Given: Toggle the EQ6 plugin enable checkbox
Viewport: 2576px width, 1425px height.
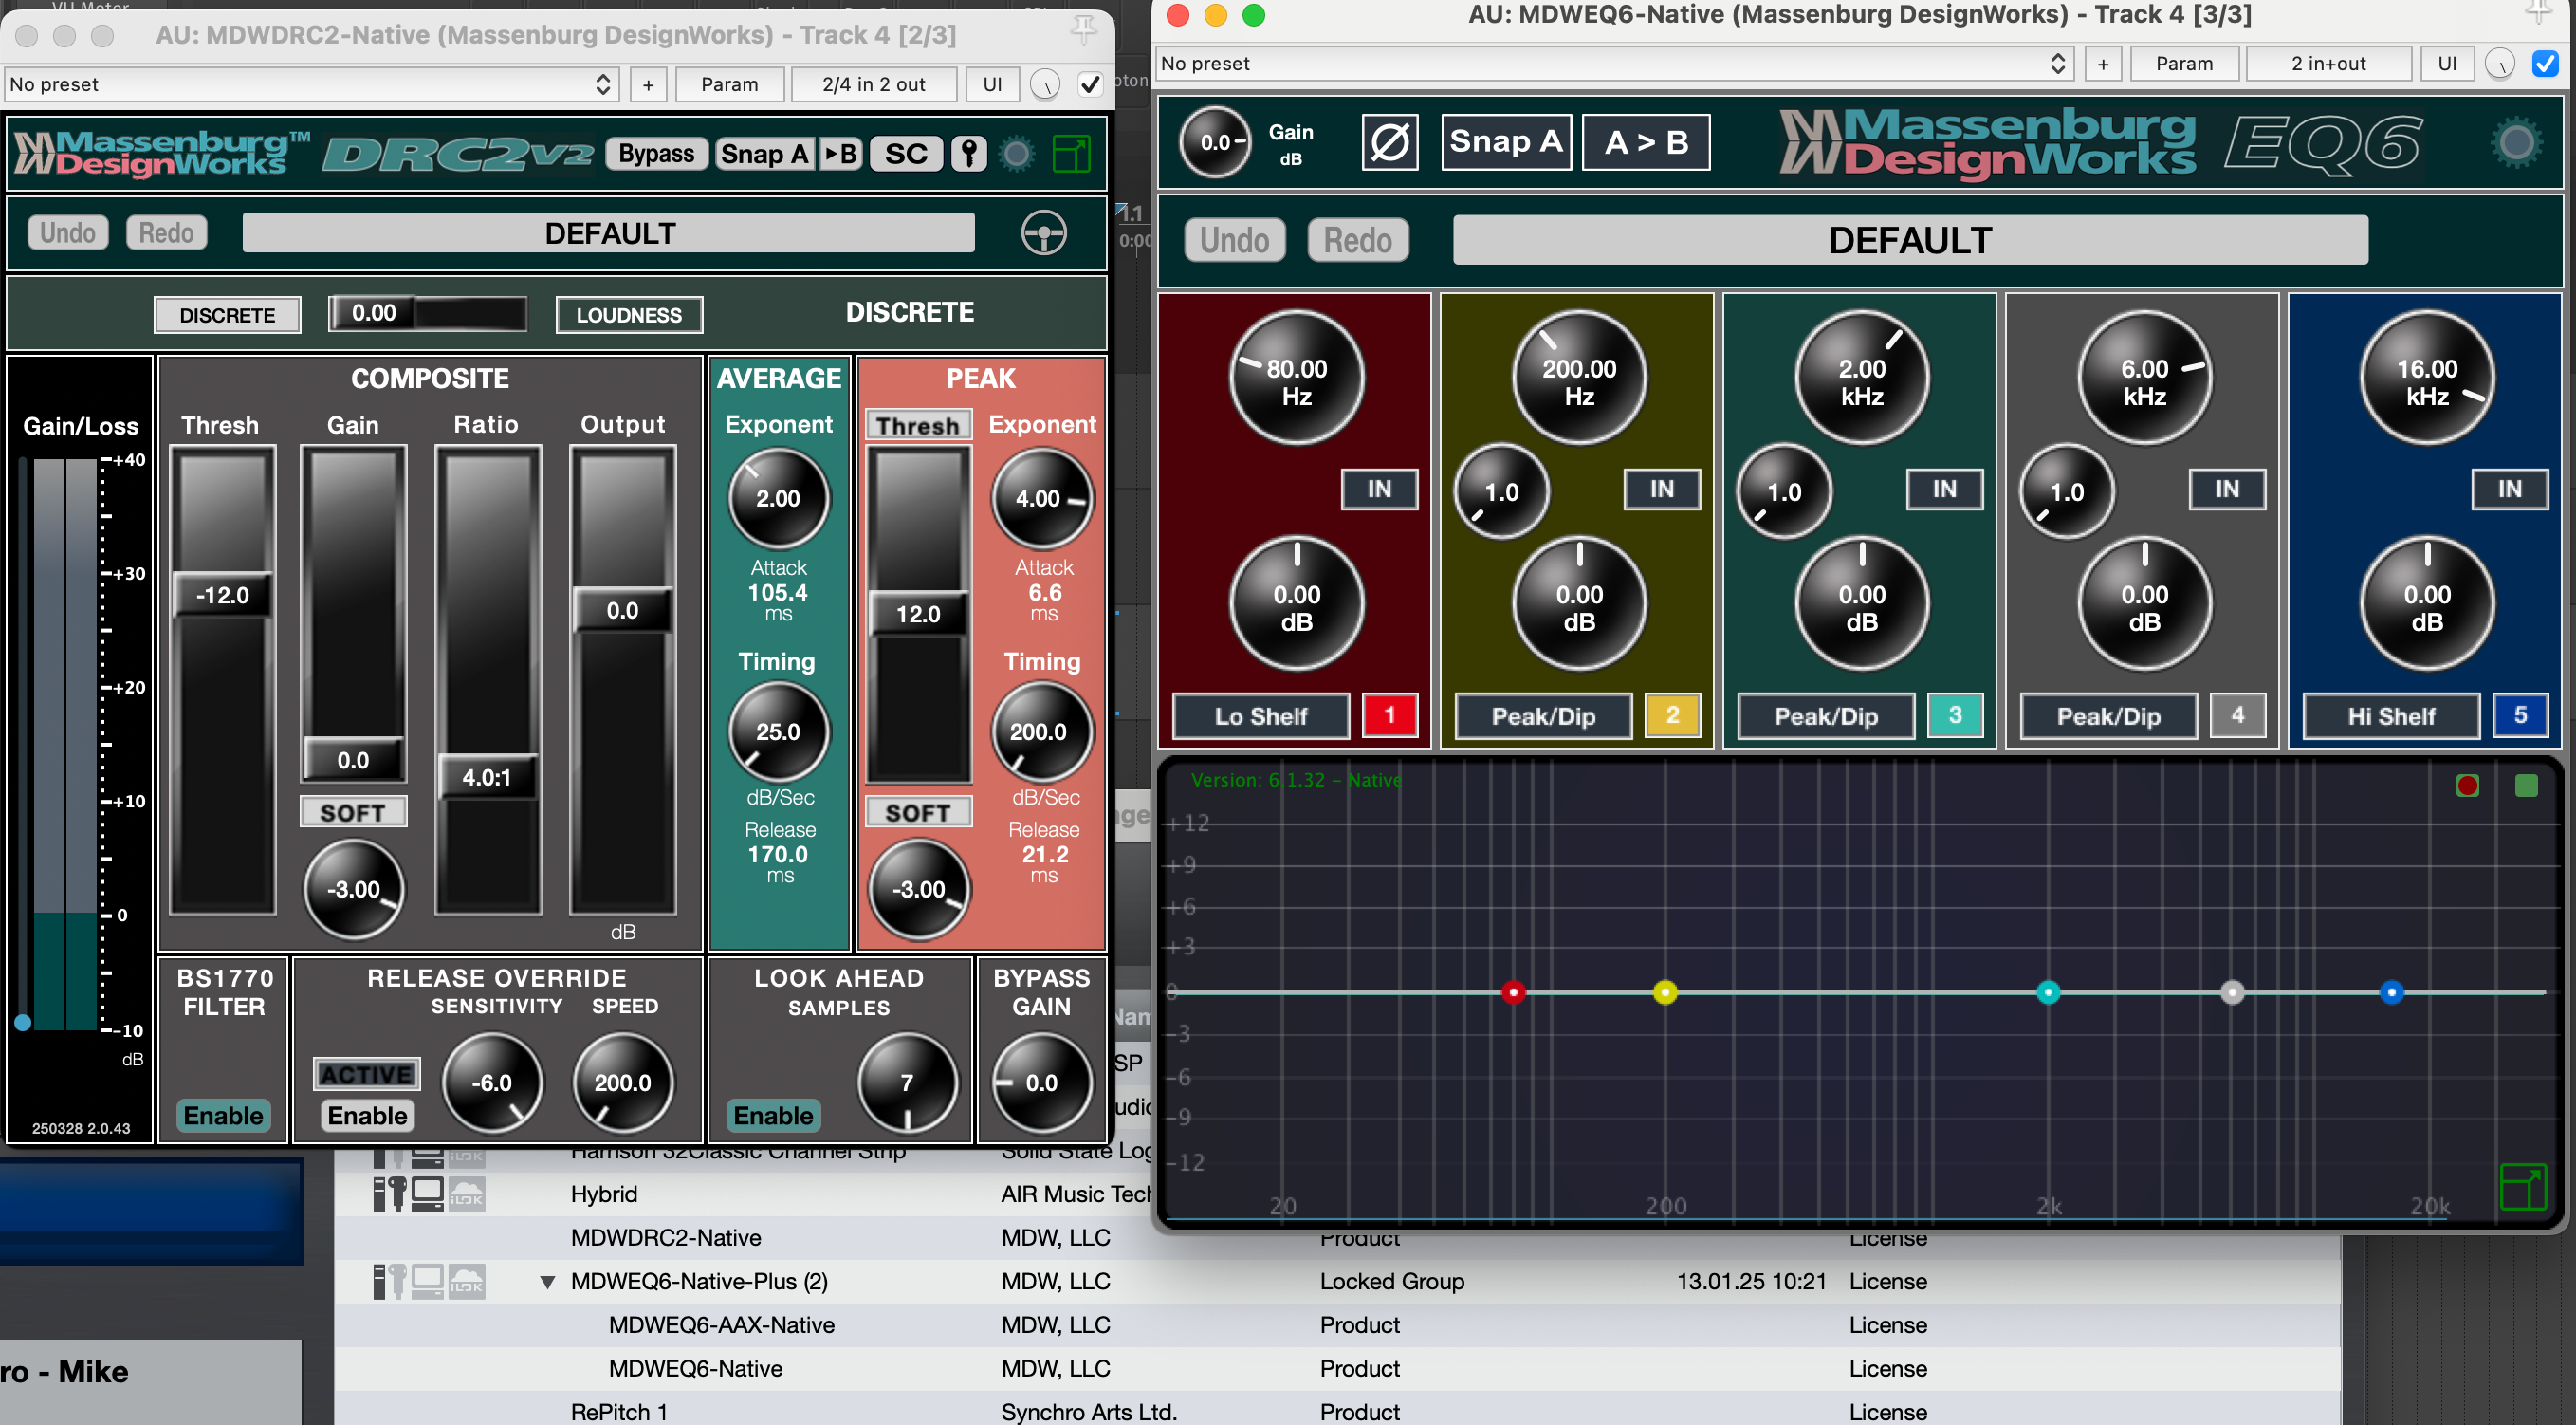Looking at the screenshot, I should (x=2544, y=63).
